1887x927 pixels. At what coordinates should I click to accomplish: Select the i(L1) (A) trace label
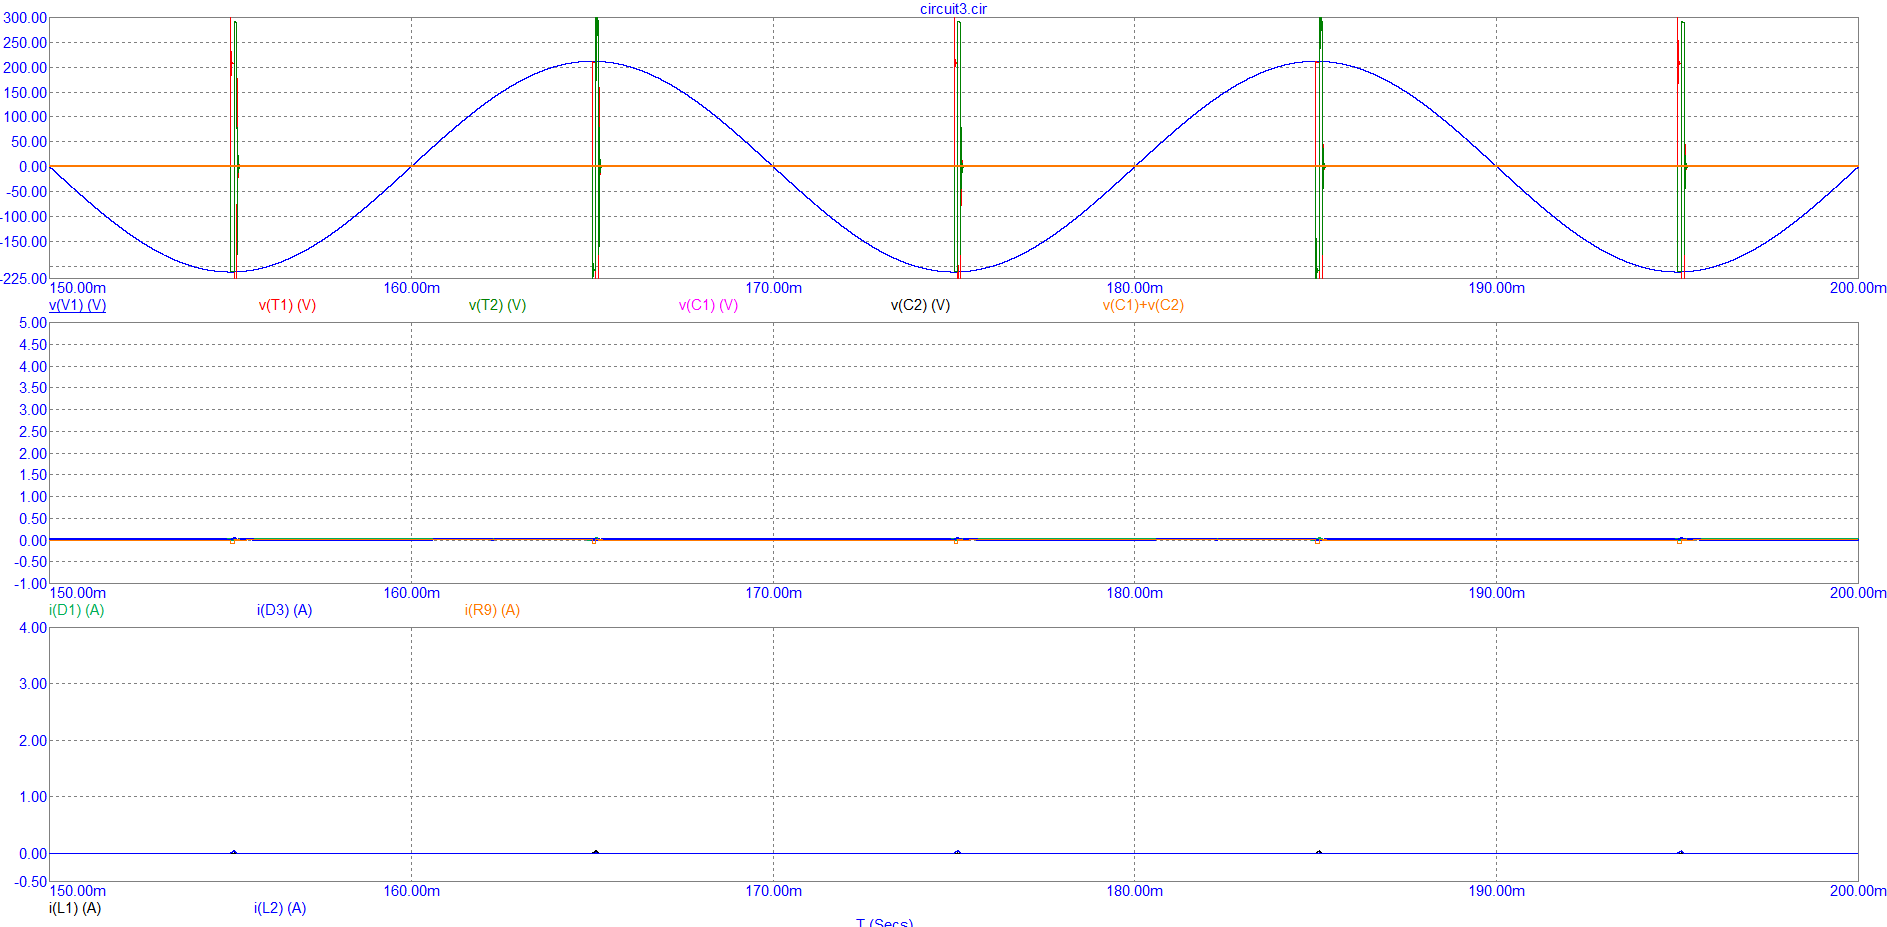[x=75, y=908]
